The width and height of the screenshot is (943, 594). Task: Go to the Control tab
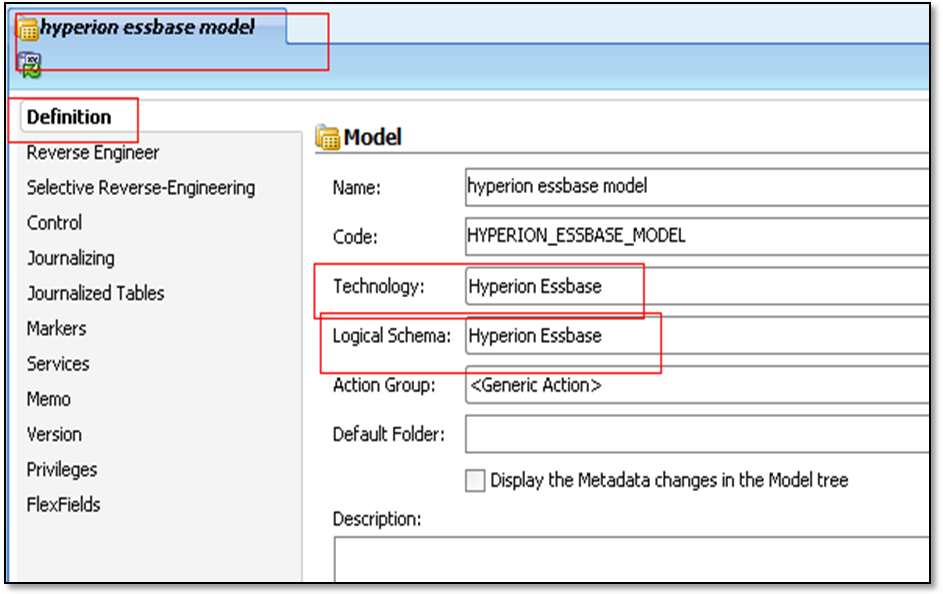click(x=54, y=222)
